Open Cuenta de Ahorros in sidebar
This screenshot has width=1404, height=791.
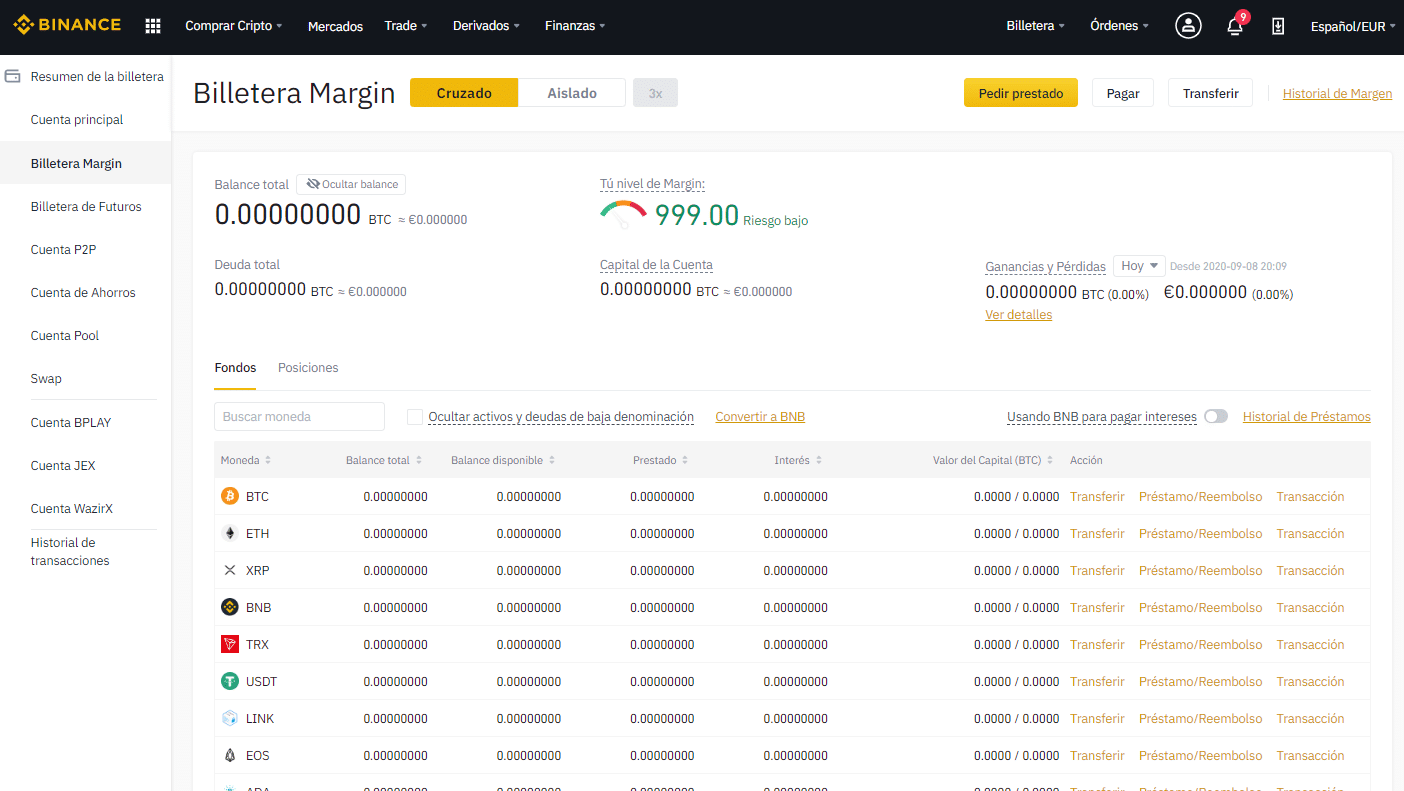pyautogui.click(x=83, y=293)
